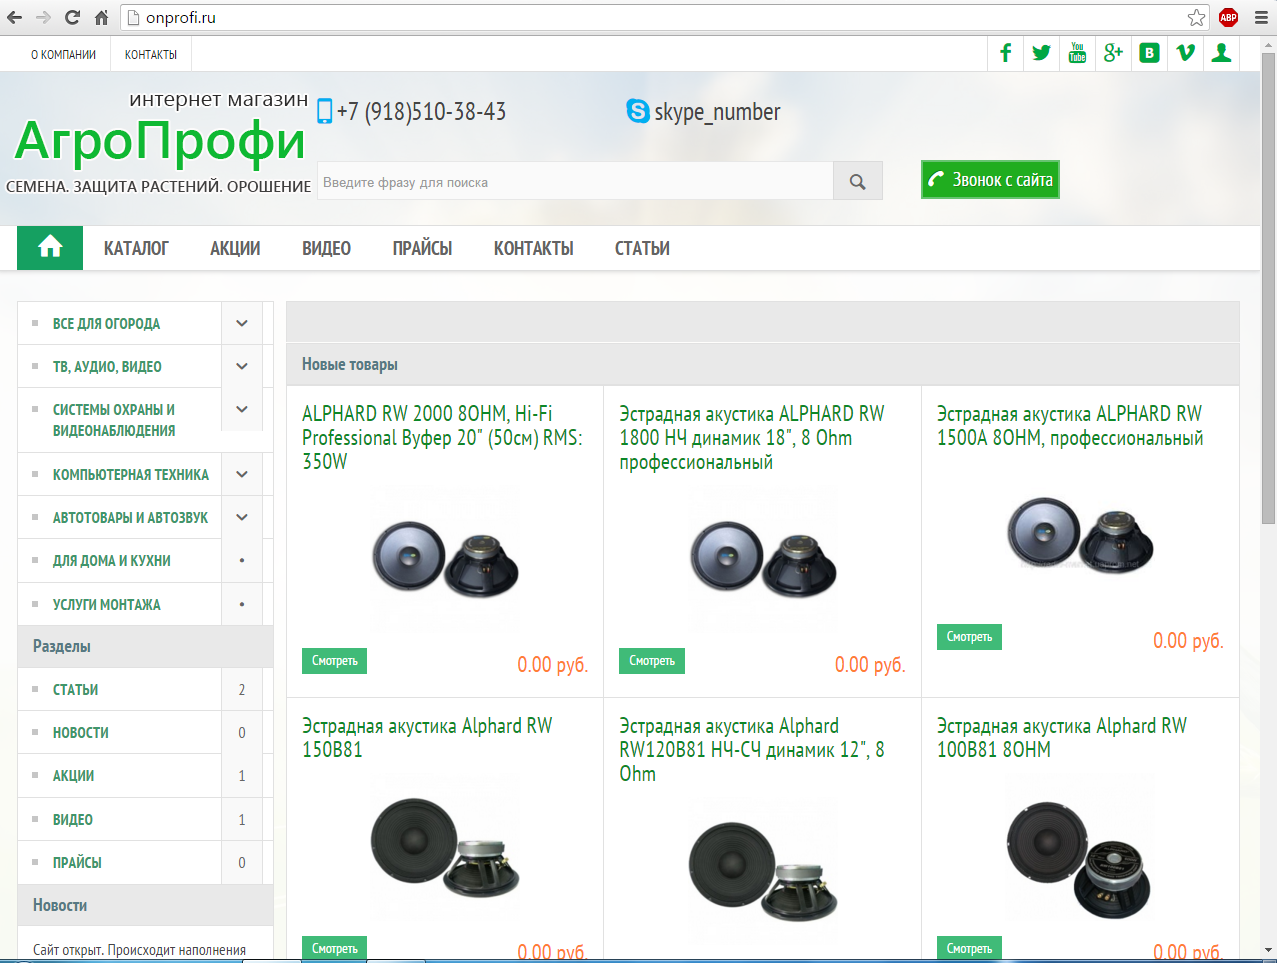Click Смотреть under ALPHARD RW 1800
The width and height of the screenshot is (1277, 963).
click(652, 660)
